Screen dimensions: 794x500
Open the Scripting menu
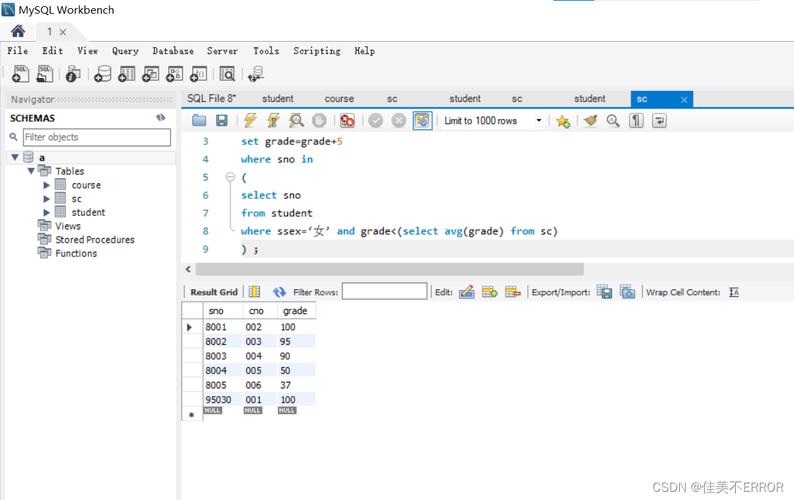pyautogui.click(x=316, y=51)
